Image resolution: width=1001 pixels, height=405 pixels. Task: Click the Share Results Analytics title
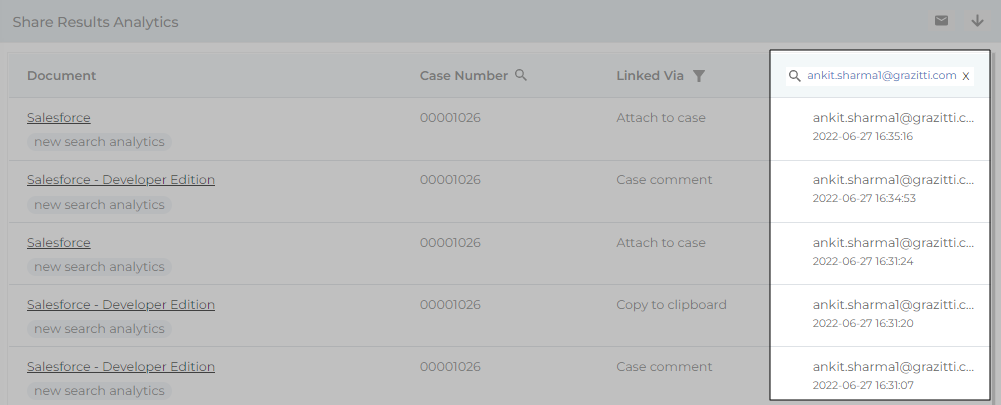pyautogui.click(x=96, y=22)
